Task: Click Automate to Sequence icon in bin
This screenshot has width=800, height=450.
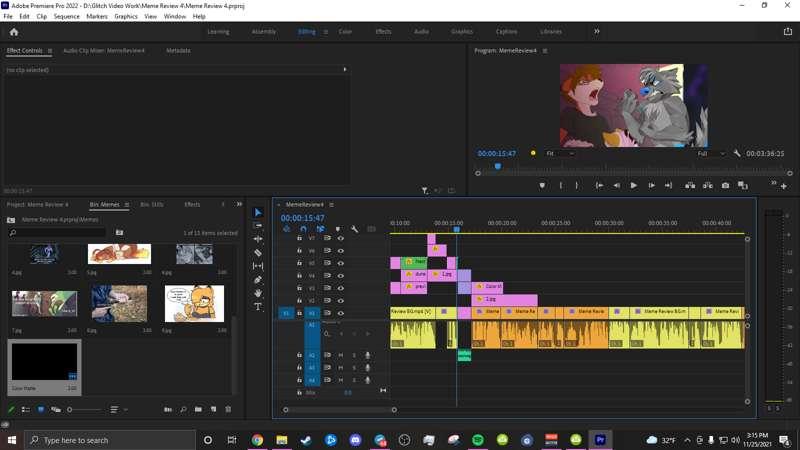Action: [168, 409]
